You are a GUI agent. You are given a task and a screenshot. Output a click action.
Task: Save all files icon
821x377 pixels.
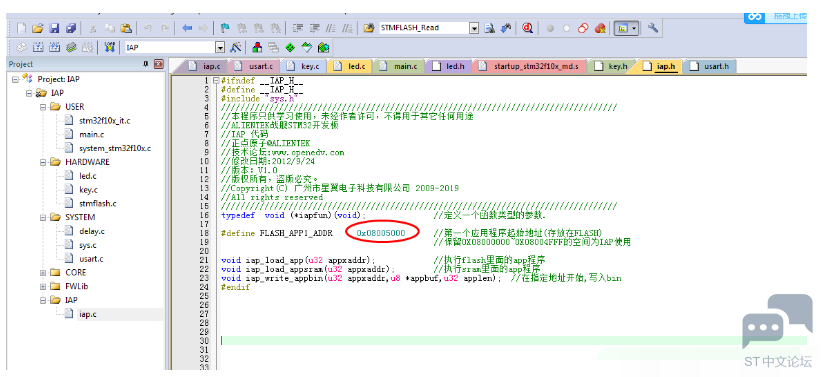(x=71, y=28)
